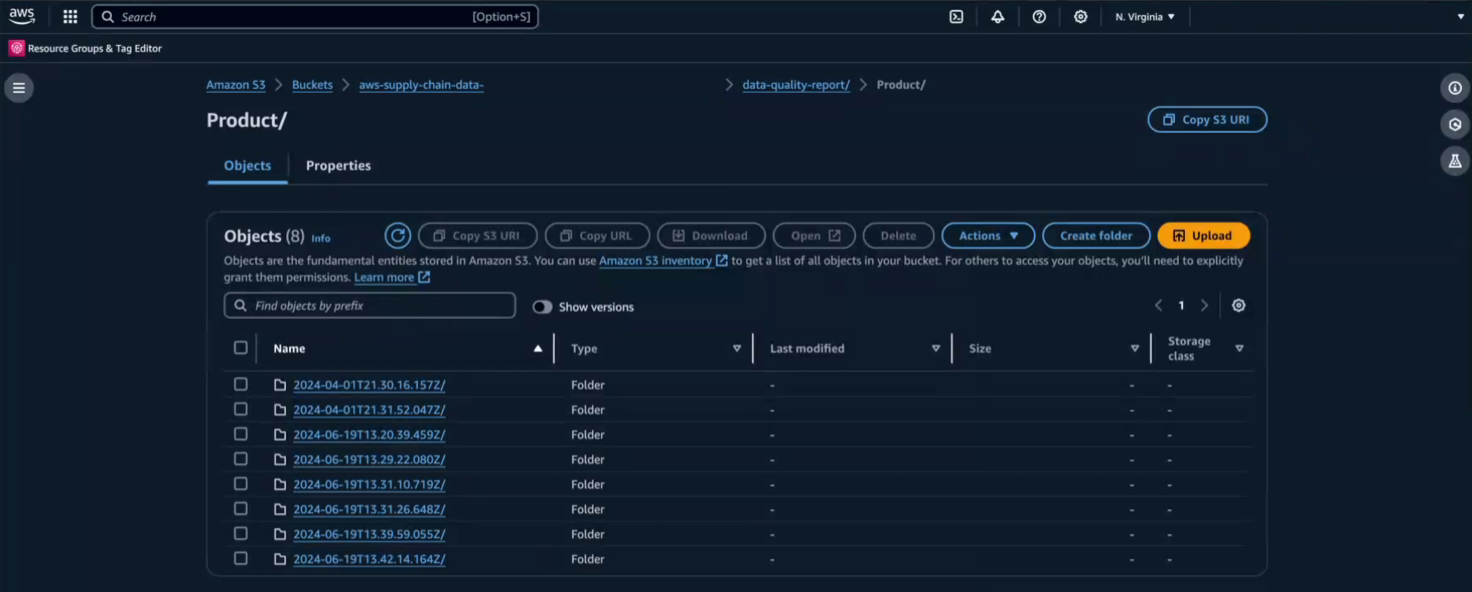This screenshot has height=592, width=1472.
Task: Open the notifications bell
Action: click(997, 16)
